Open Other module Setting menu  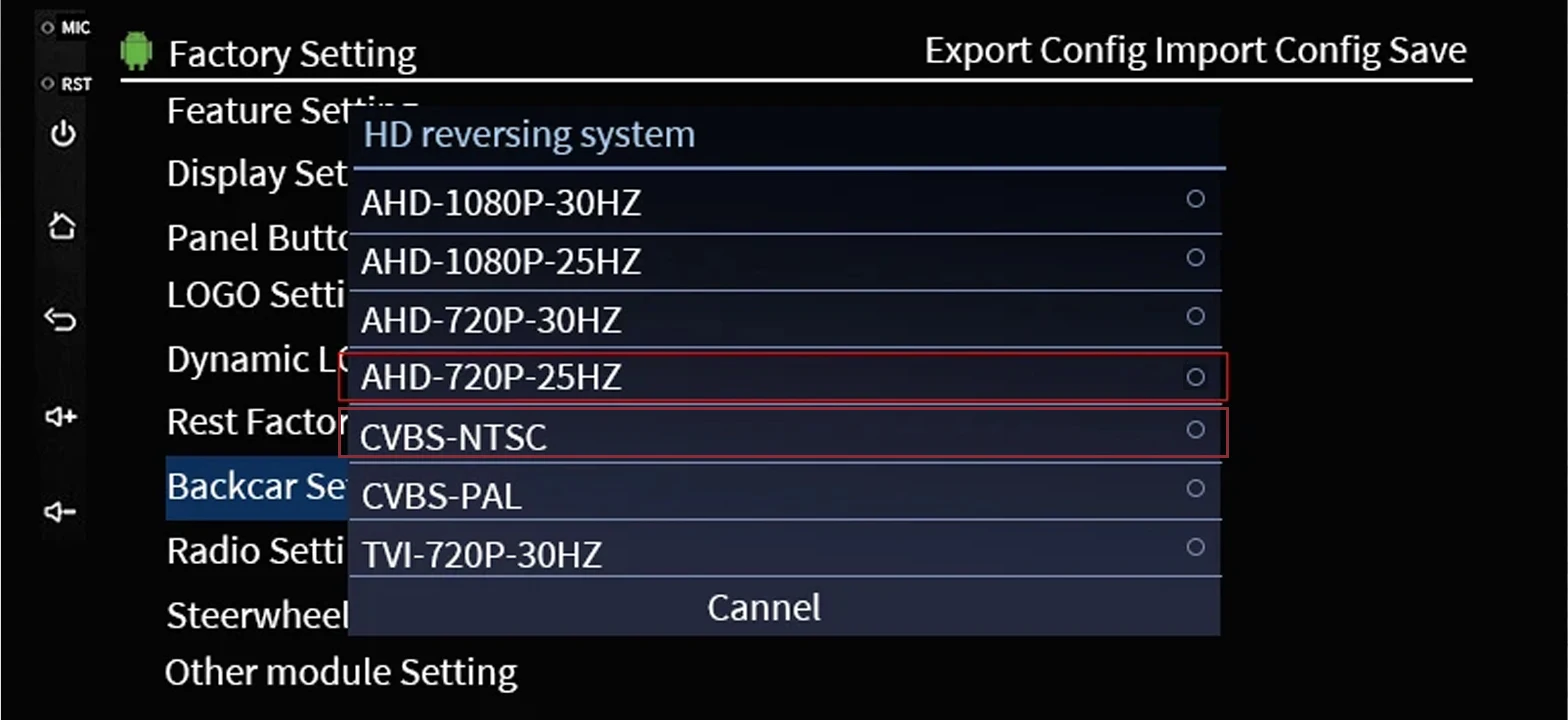point(341,672)
